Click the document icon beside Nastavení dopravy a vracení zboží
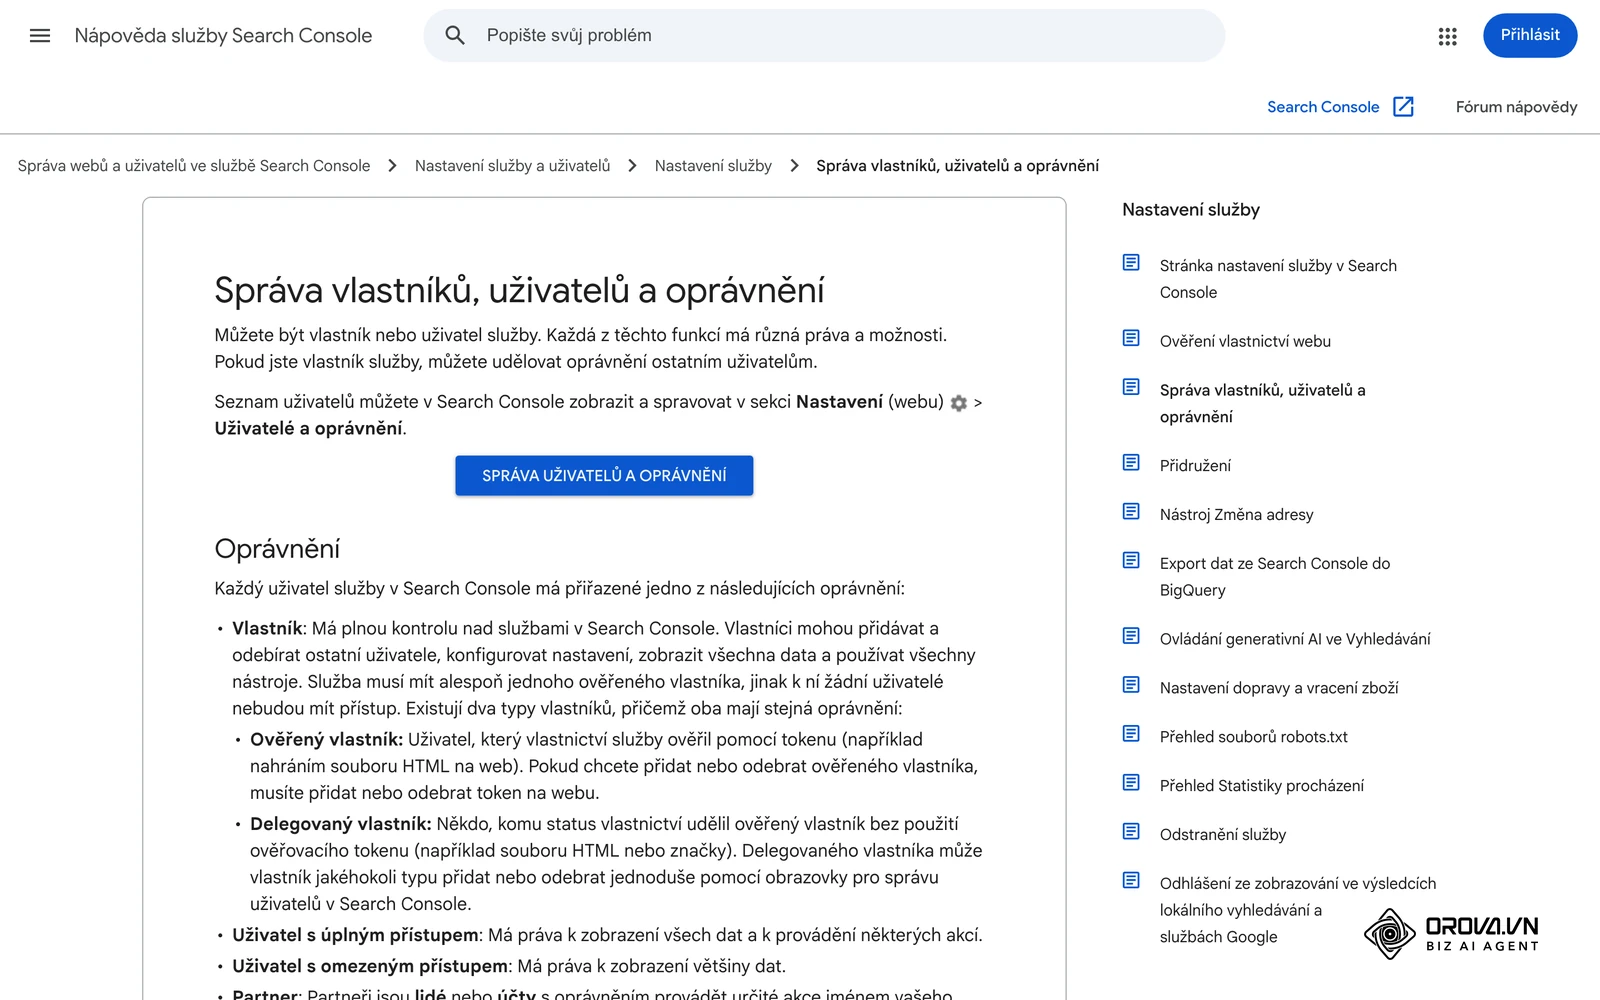 [1131, 684]
